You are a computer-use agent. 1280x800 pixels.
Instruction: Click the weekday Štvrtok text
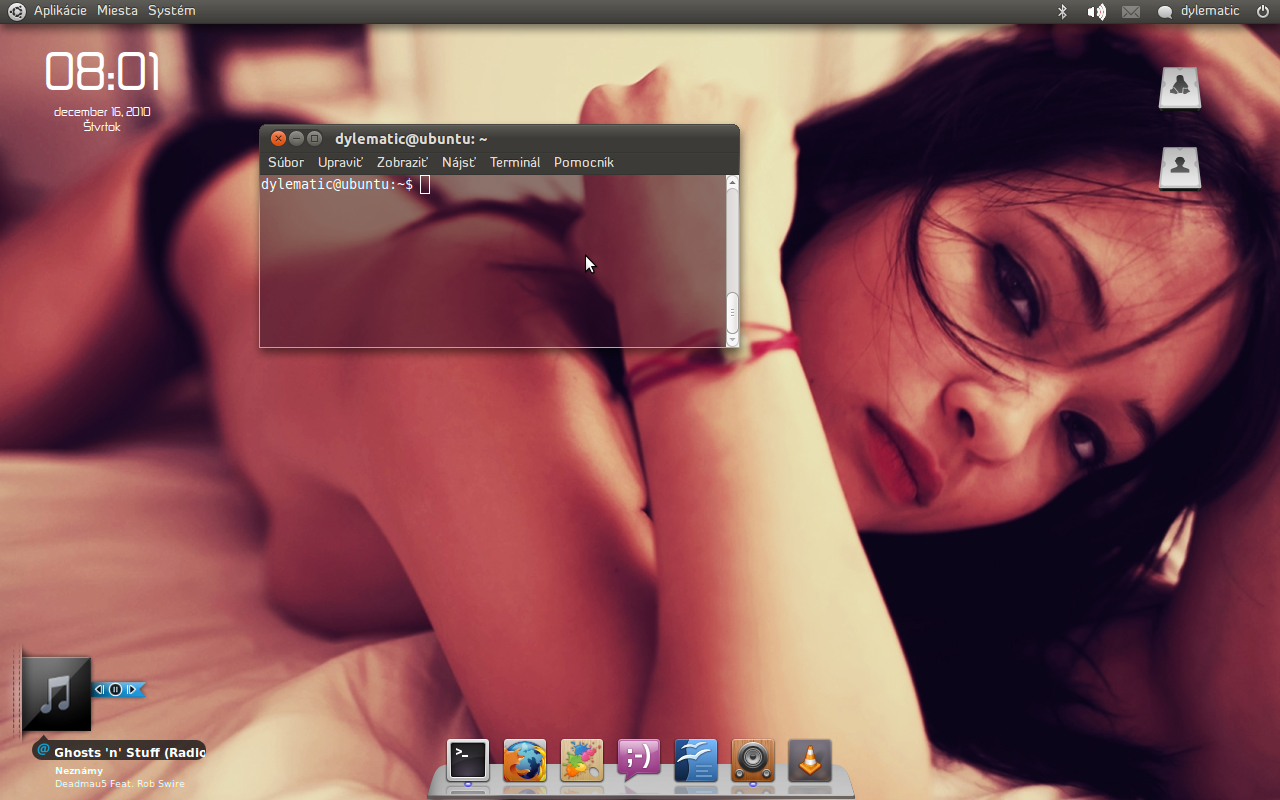coord(102,127)
